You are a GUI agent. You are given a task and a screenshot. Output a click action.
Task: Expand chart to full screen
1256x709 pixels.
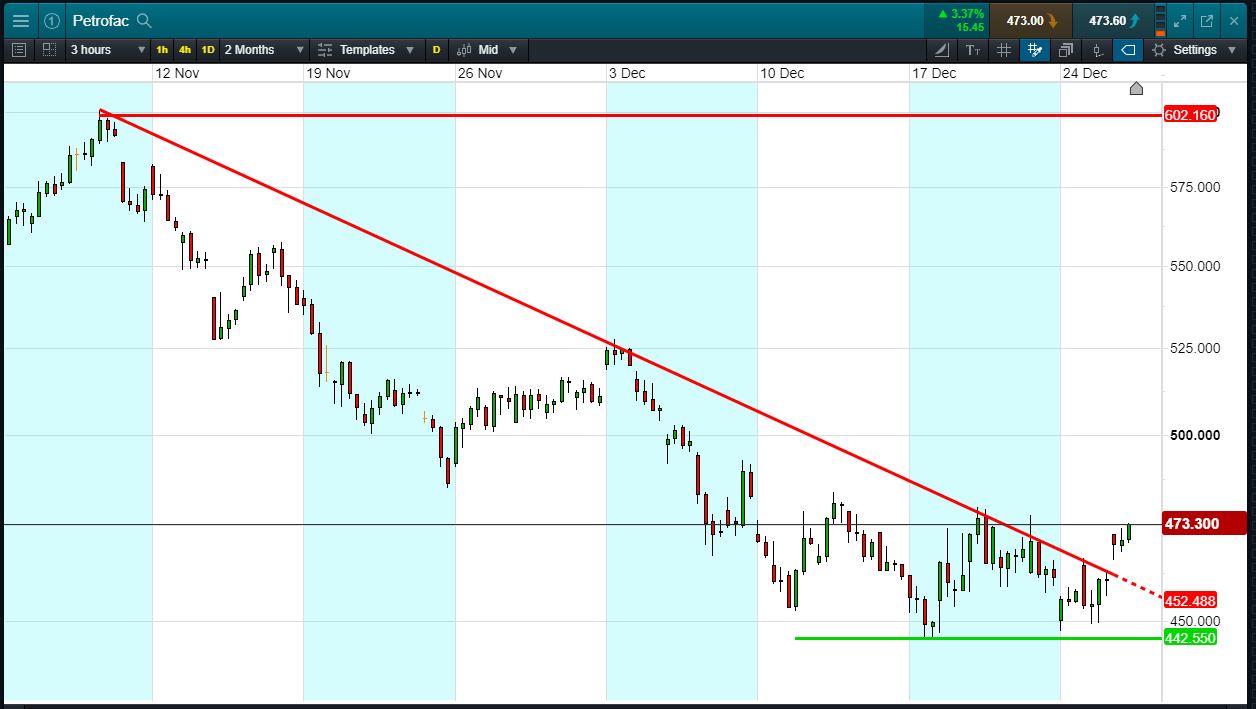pos(1181,20)
